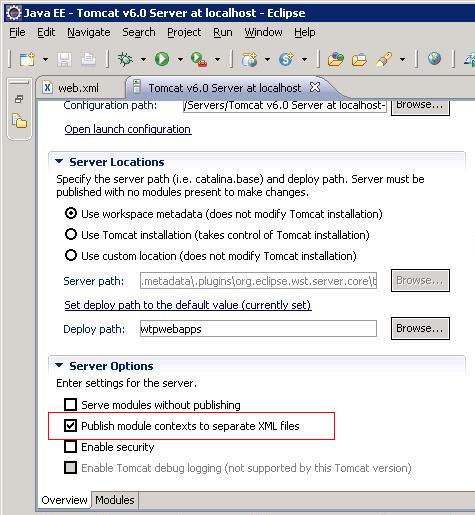Open dropdown beside New Web Project icon
This screenshot has width=475, height=515.
click(x=267, y=60)
